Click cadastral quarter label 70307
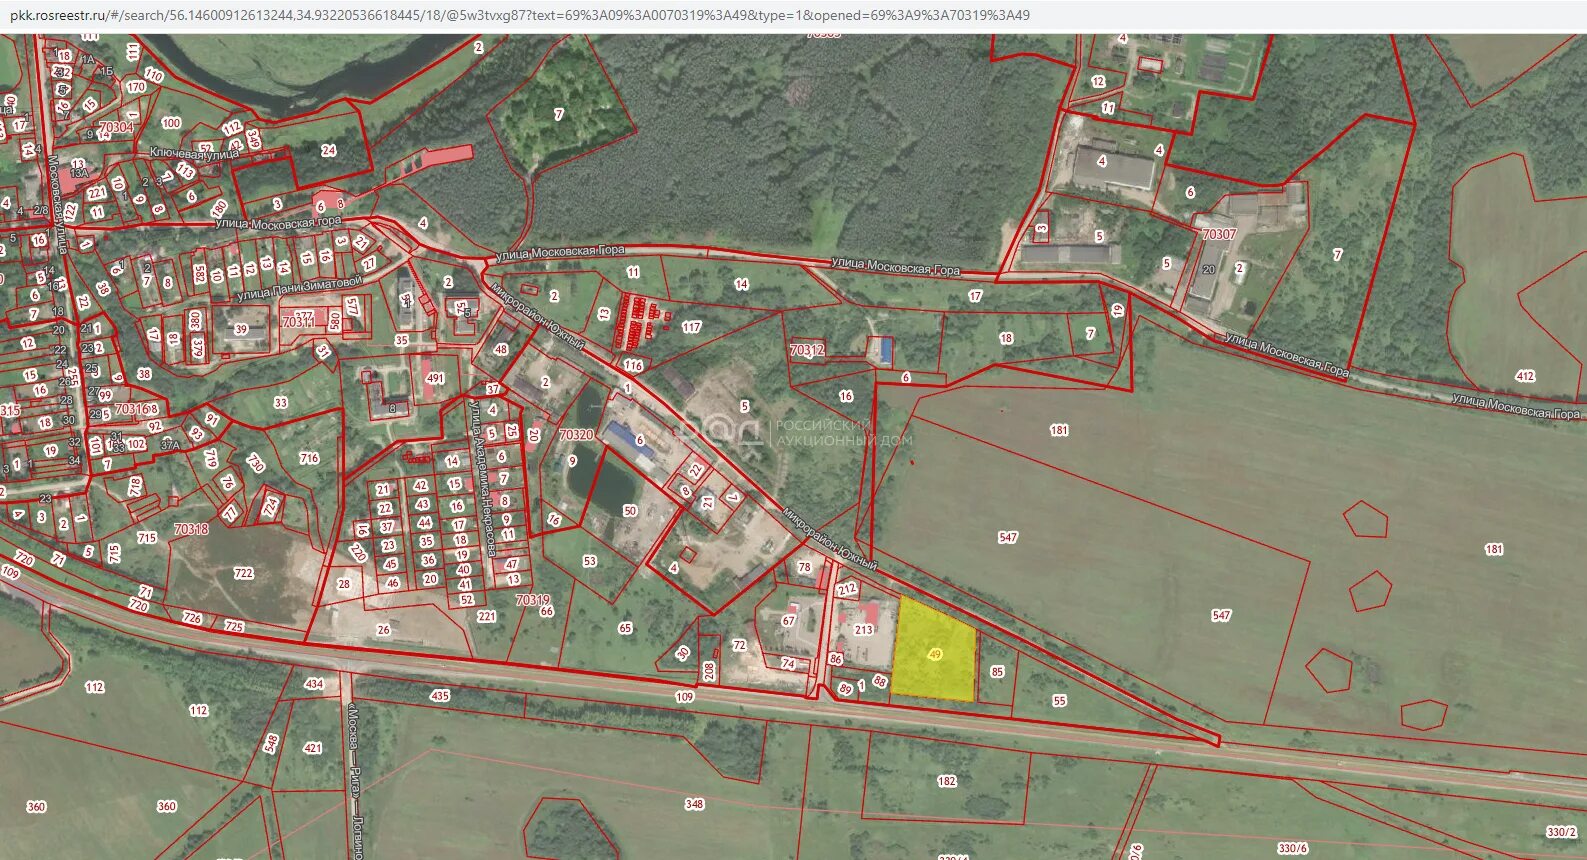1587x860 pixels. [x=1219, y=234]
